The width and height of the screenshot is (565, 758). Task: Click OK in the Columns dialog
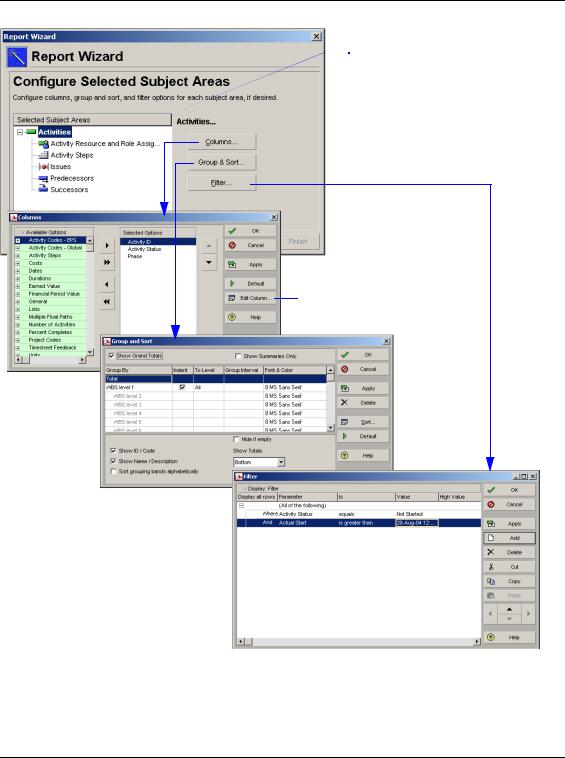pyautogui.click(x=250, y=231)
